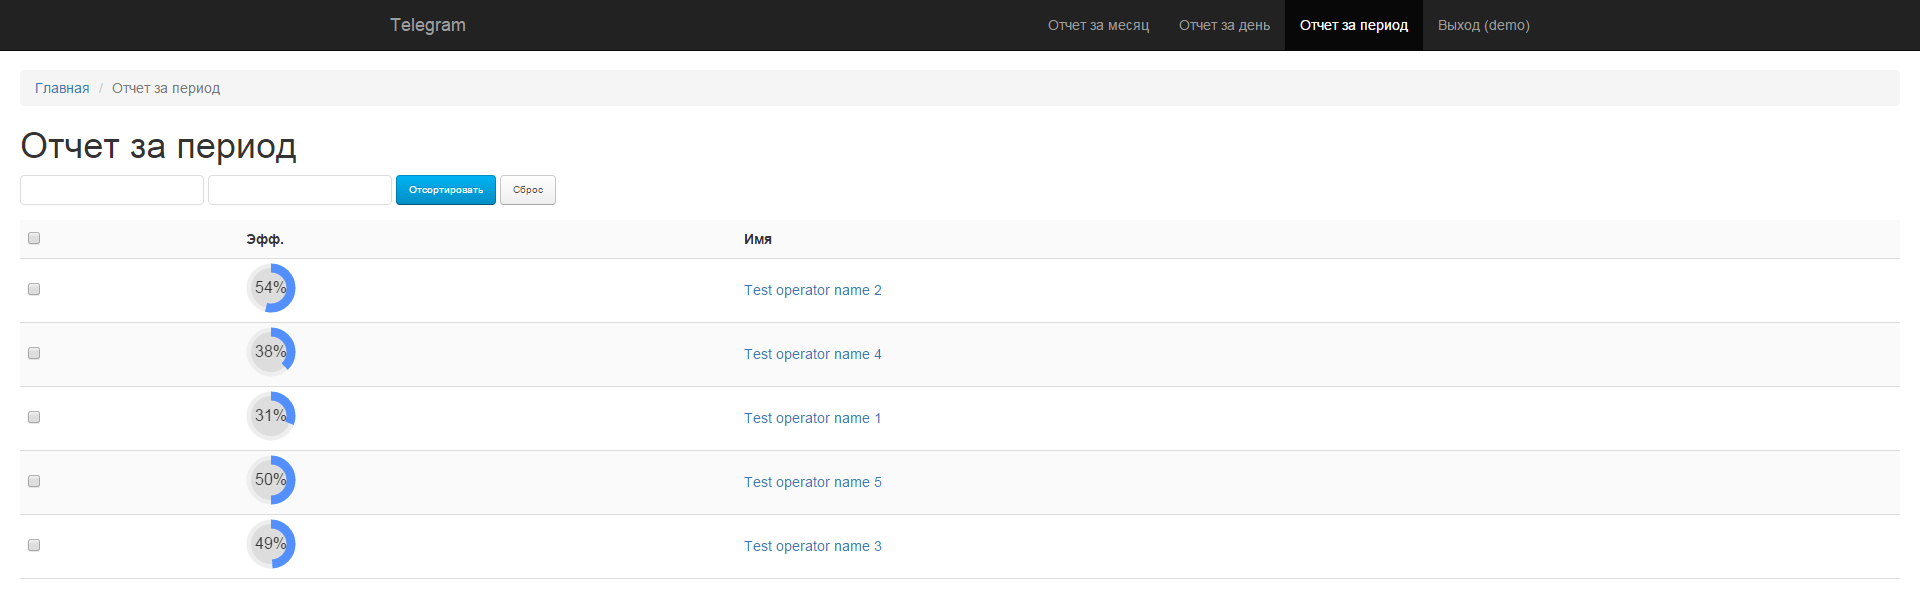
Task: Open Test operator name 4 link
Action: (813, 354)
